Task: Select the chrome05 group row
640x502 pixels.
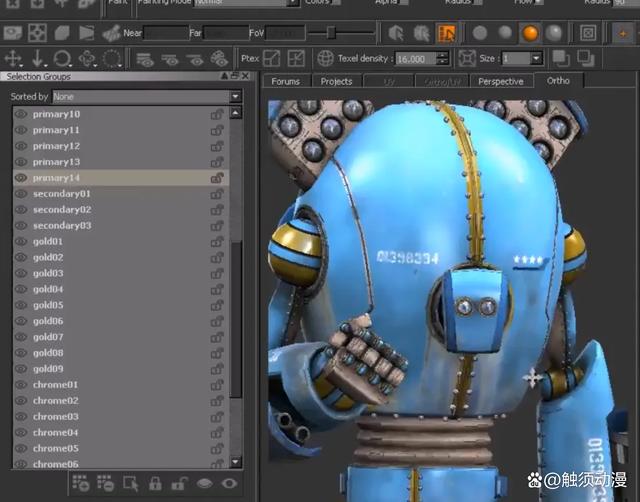Action: tap(121, 449)
